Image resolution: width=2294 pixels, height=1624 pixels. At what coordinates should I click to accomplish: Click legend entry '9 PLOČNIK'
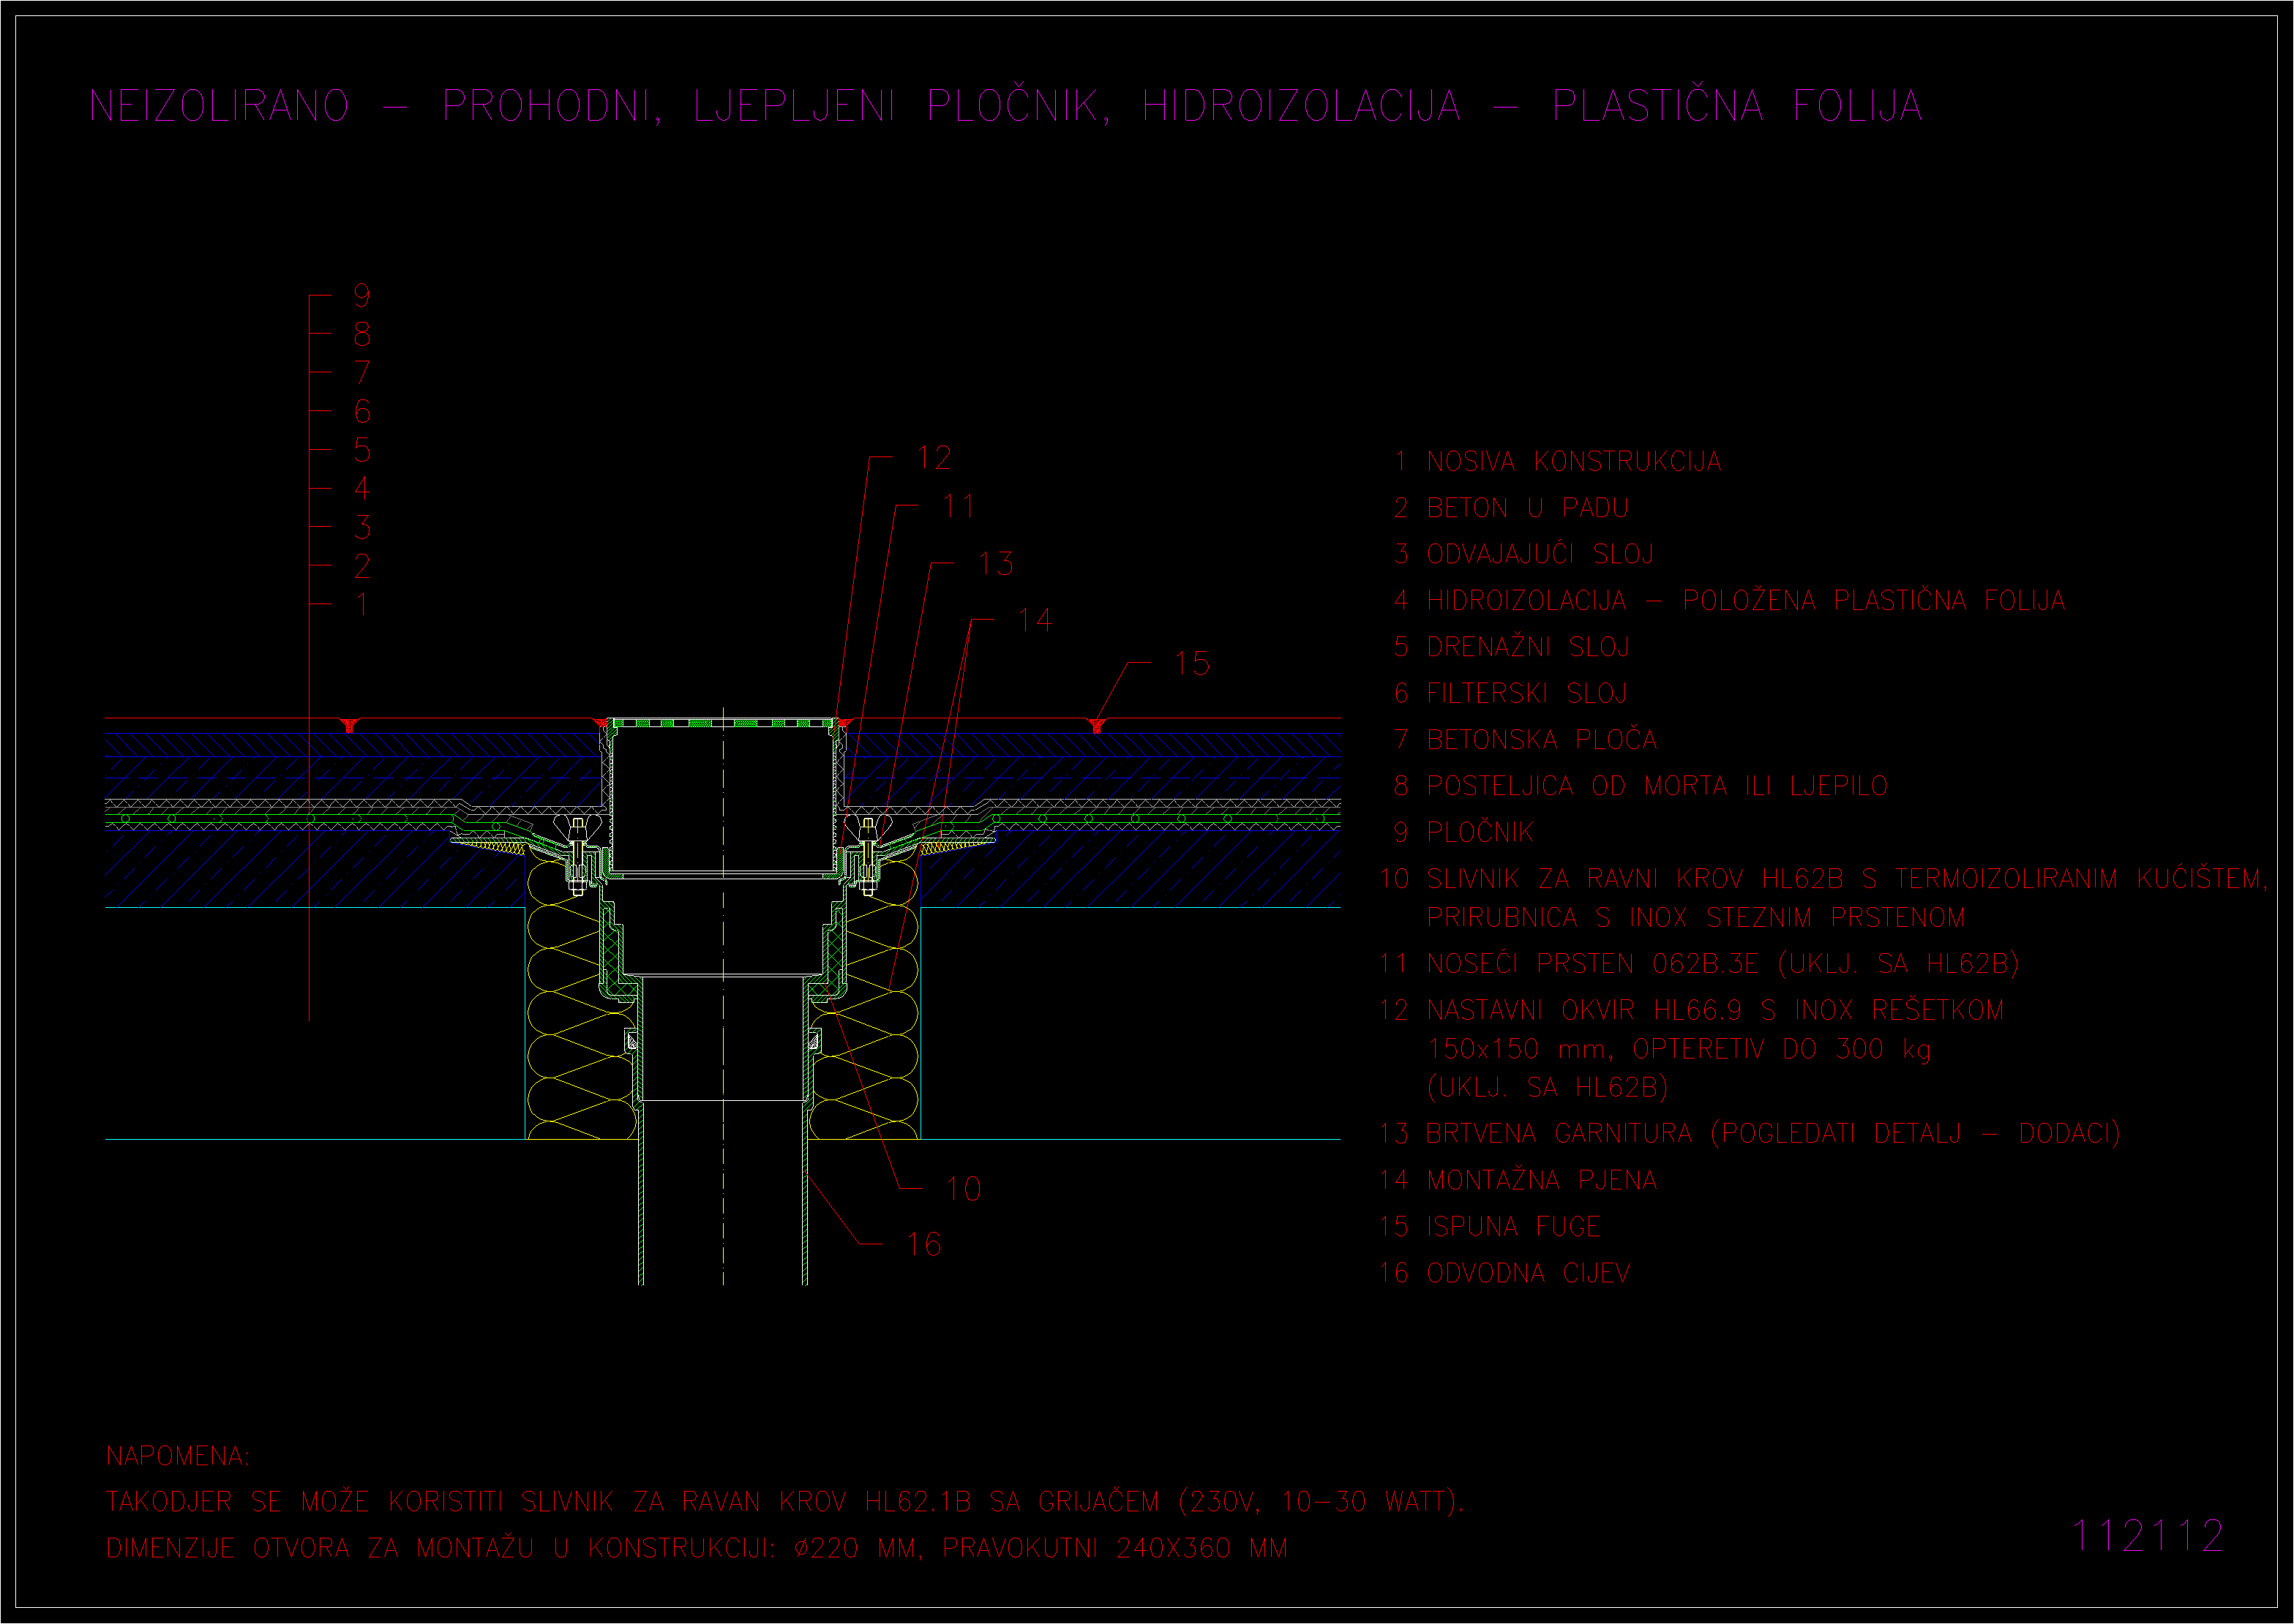click(1463, 832)
